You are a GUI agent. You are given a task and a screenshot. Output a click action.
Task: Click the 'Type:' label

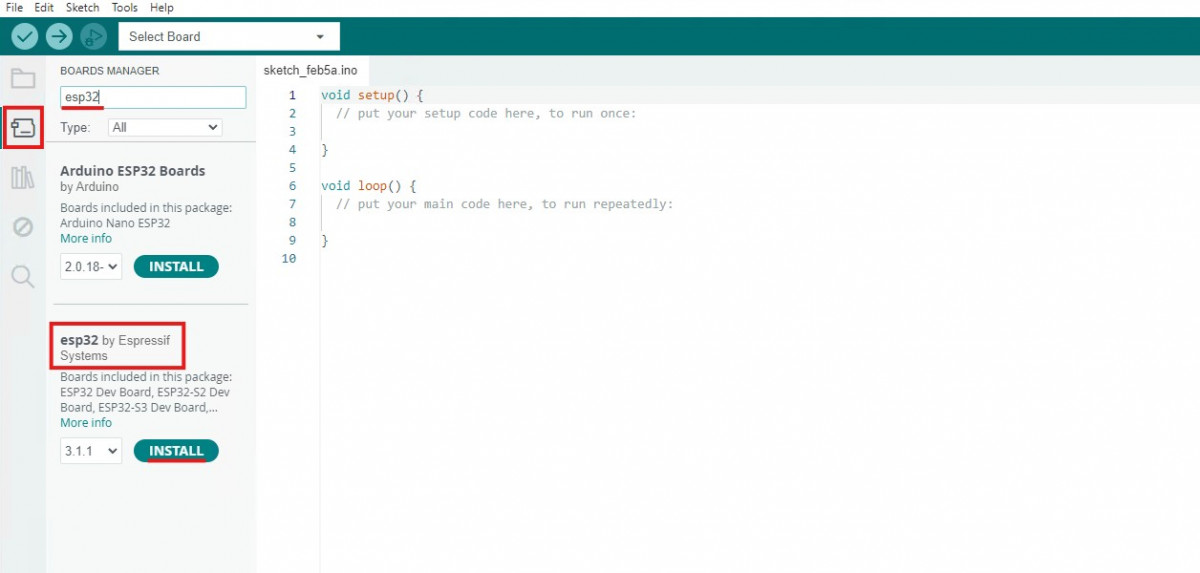point(75,128)
